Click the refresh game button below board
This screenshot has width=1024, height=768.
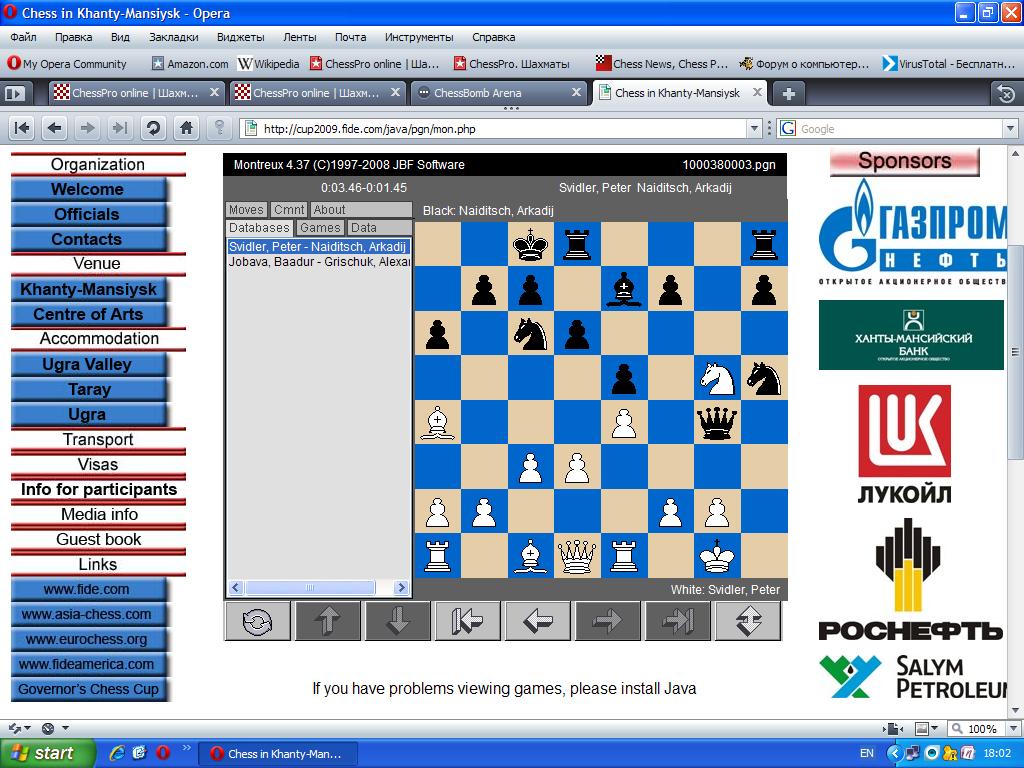click(257, 621)
